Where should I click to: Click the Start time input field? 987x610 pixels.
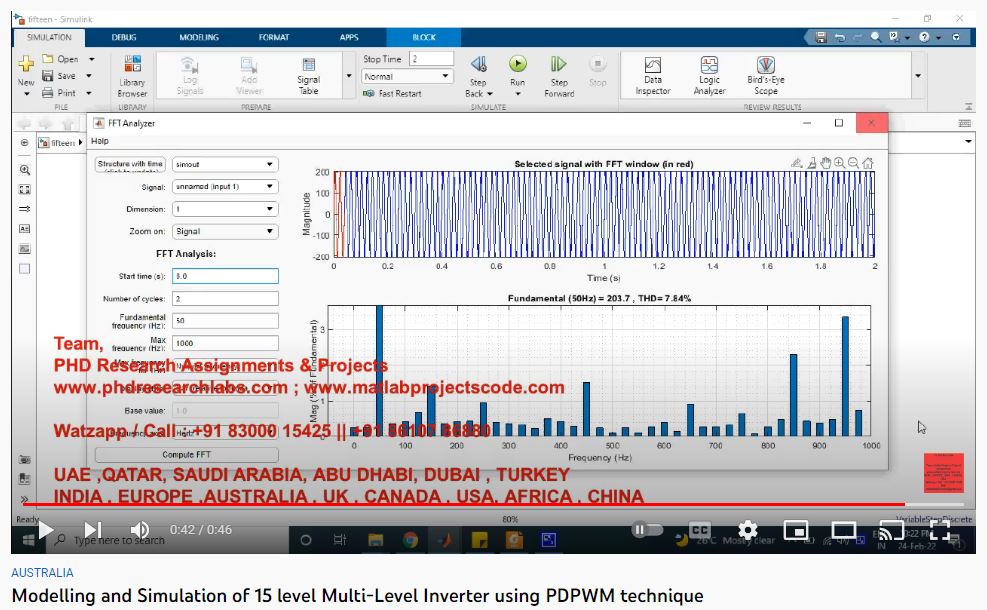tap(224, 276)
